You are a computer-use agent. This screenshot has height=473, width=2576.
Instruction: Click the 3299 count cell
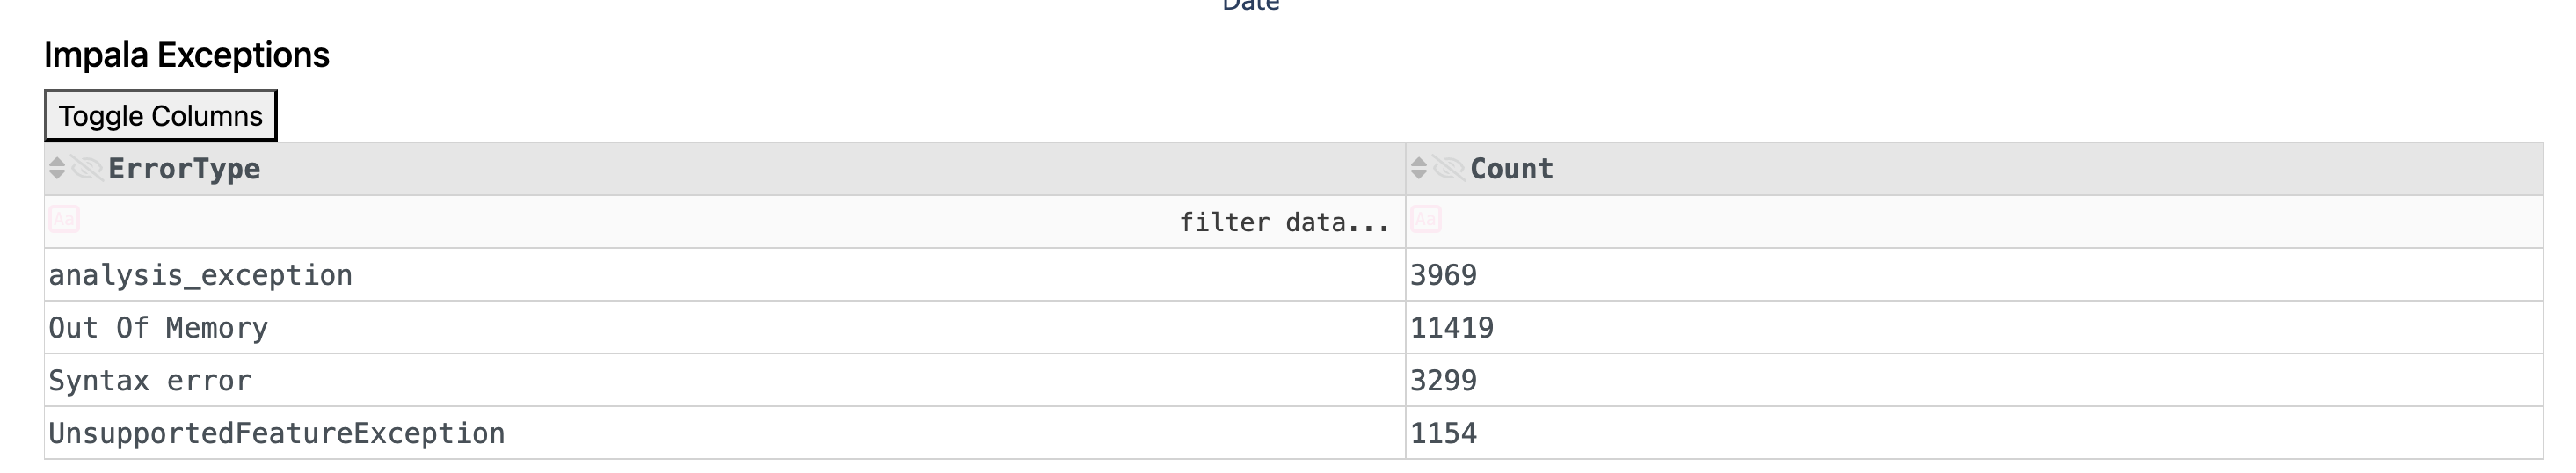pos(1443,381)
